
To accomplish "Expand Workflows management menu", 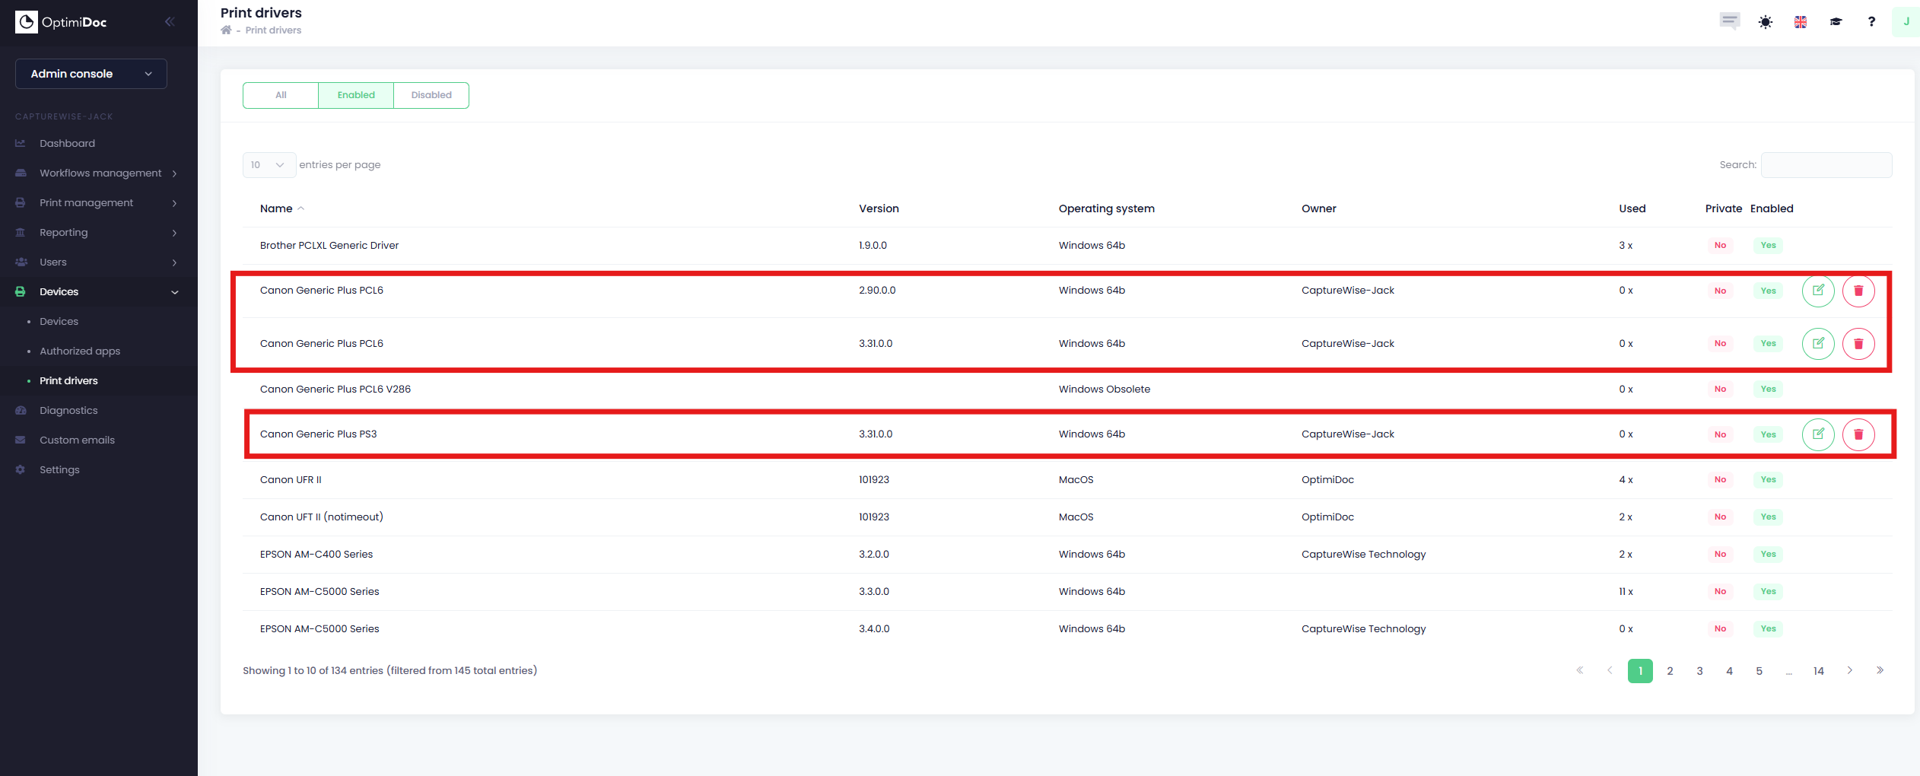I will click(x=100, y=173).
